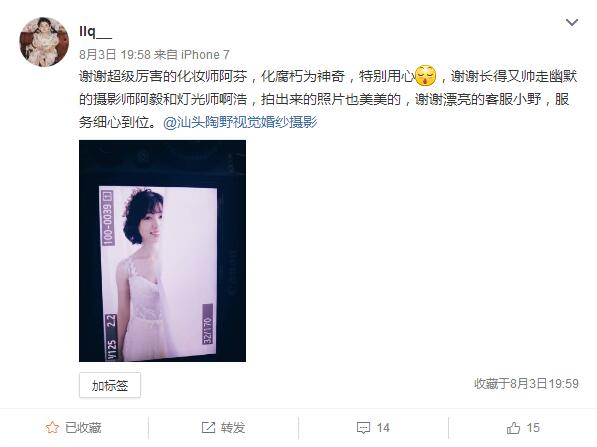Click the like count 15
Viewport: 597px width, 447px height.
coord(533,428)
